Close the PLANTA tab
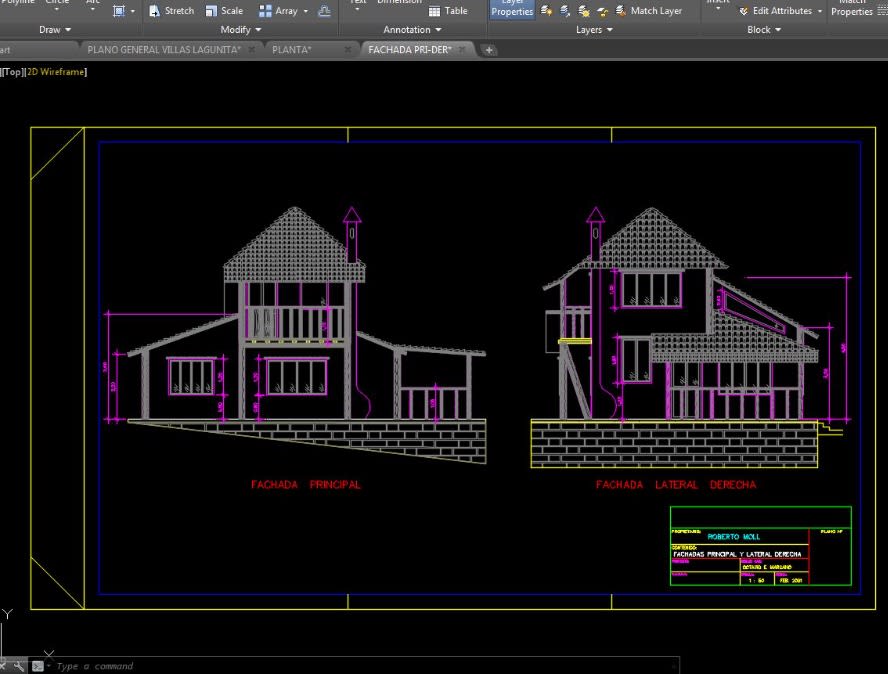This screenshot has width=888, height=674. pos(348,50)
